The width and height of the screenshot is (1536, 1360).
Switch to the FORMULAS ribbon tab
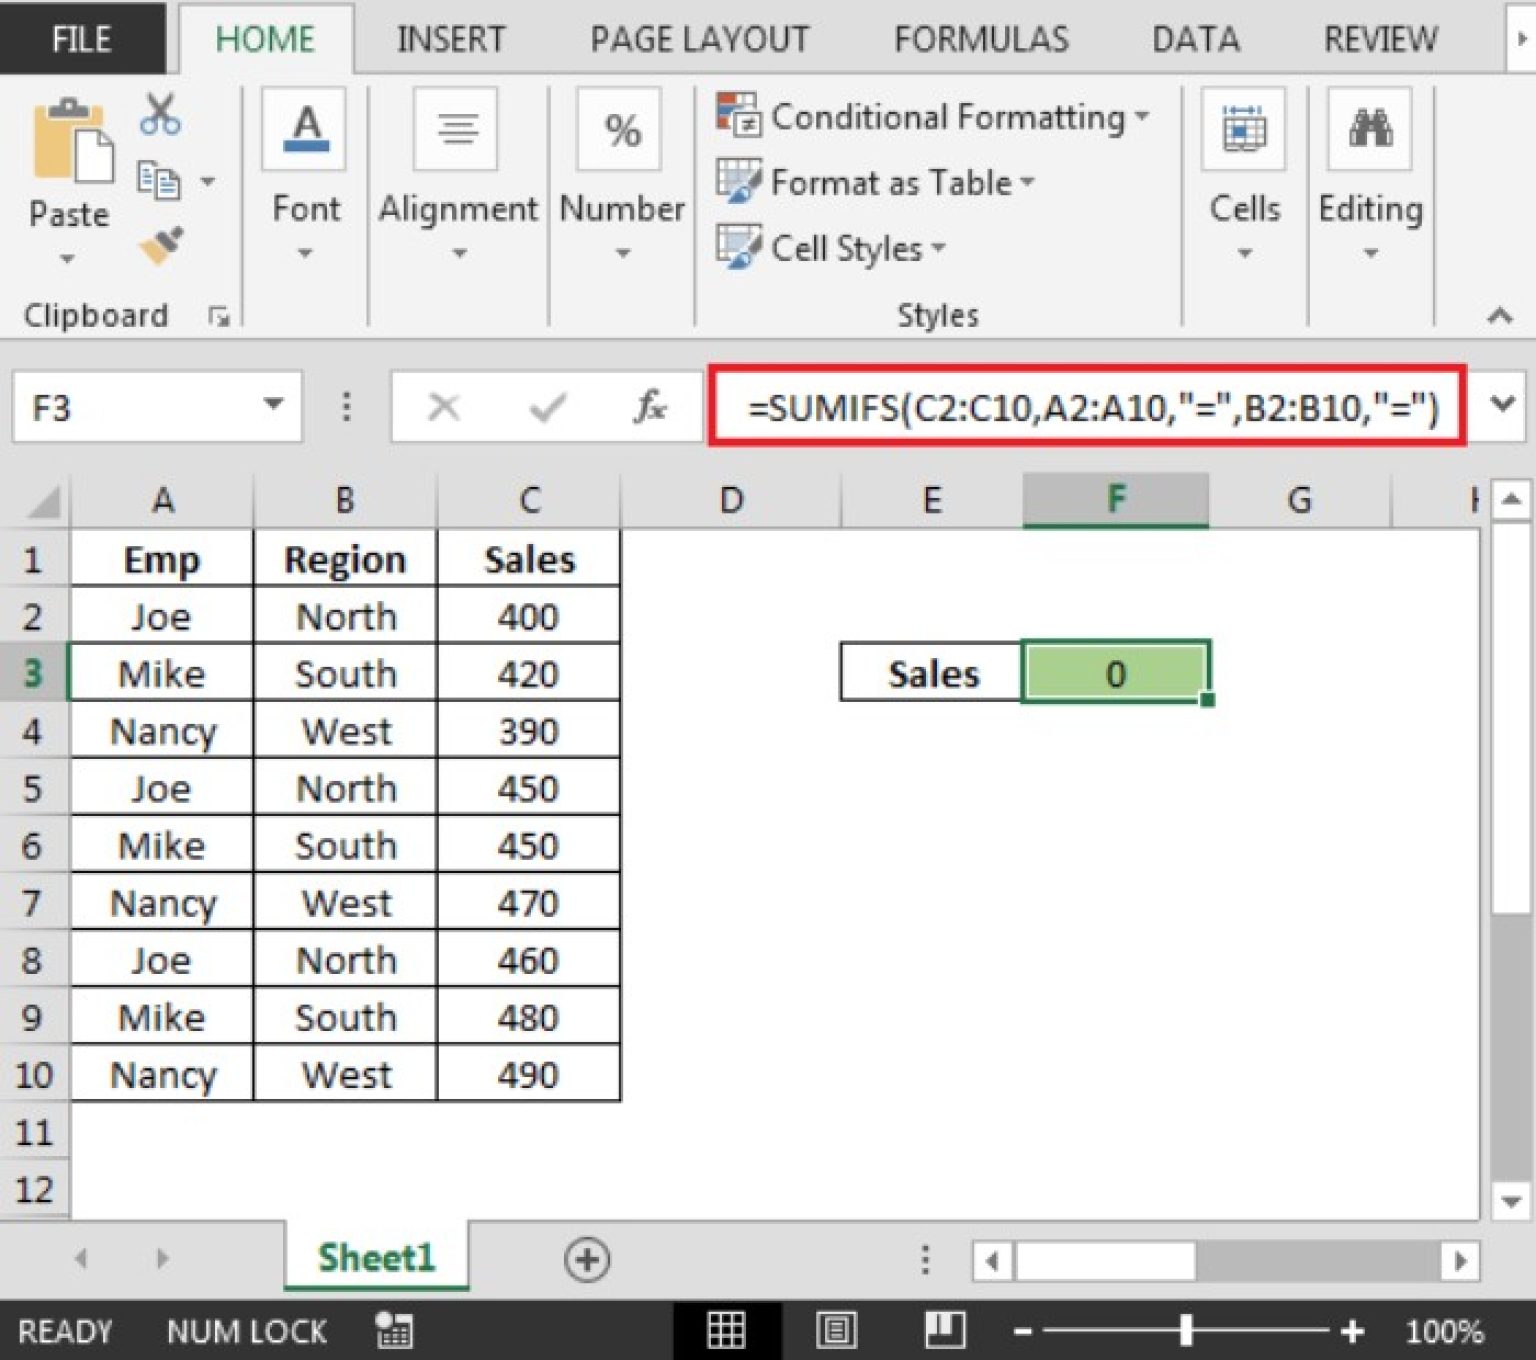point(980,39)
